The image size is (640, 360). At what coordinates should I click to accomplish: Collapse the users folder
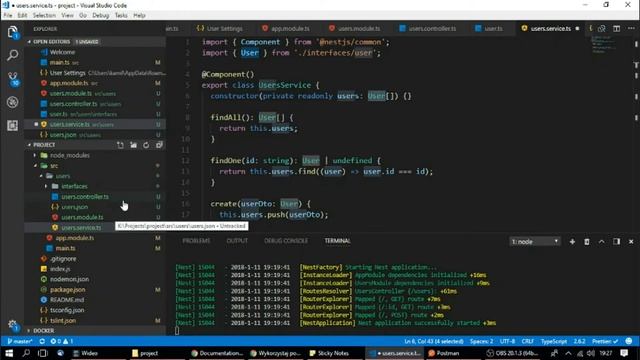[x=41, y=176]
